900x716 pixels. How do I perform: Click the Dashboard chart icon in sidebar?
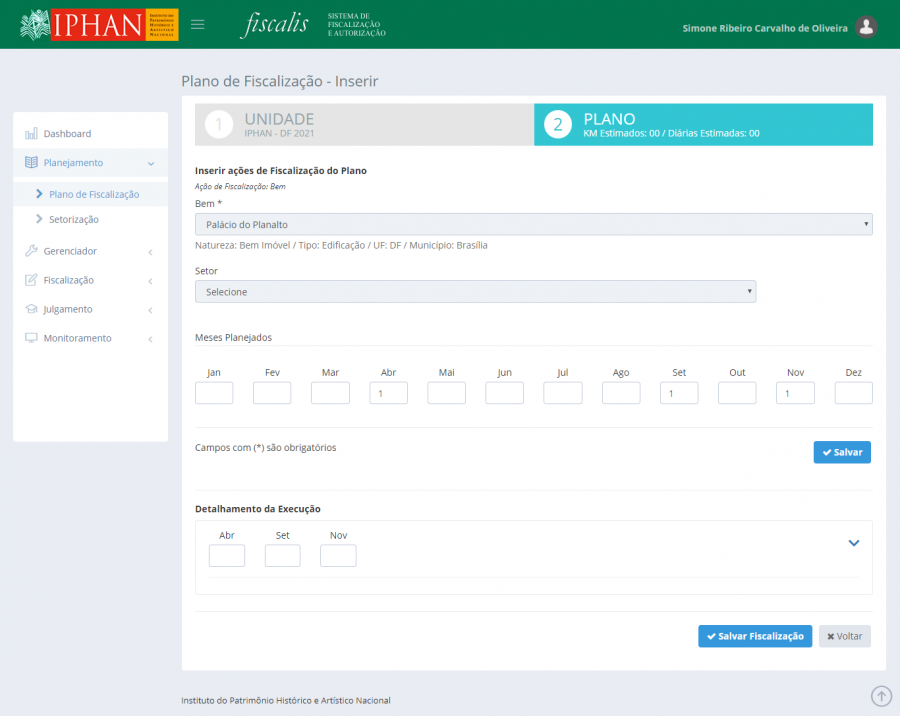click(x=31, y=134)
